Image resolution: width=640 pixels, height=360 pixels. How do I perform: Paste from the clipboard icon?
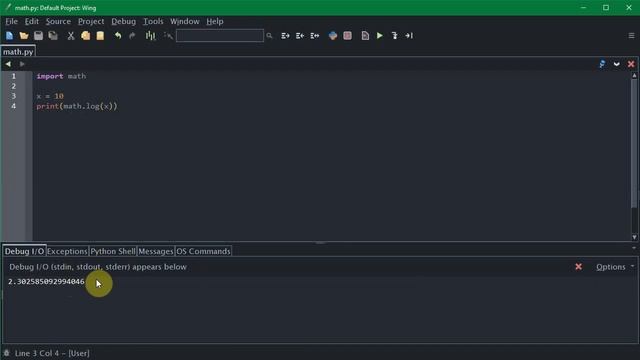pos(100,36)
